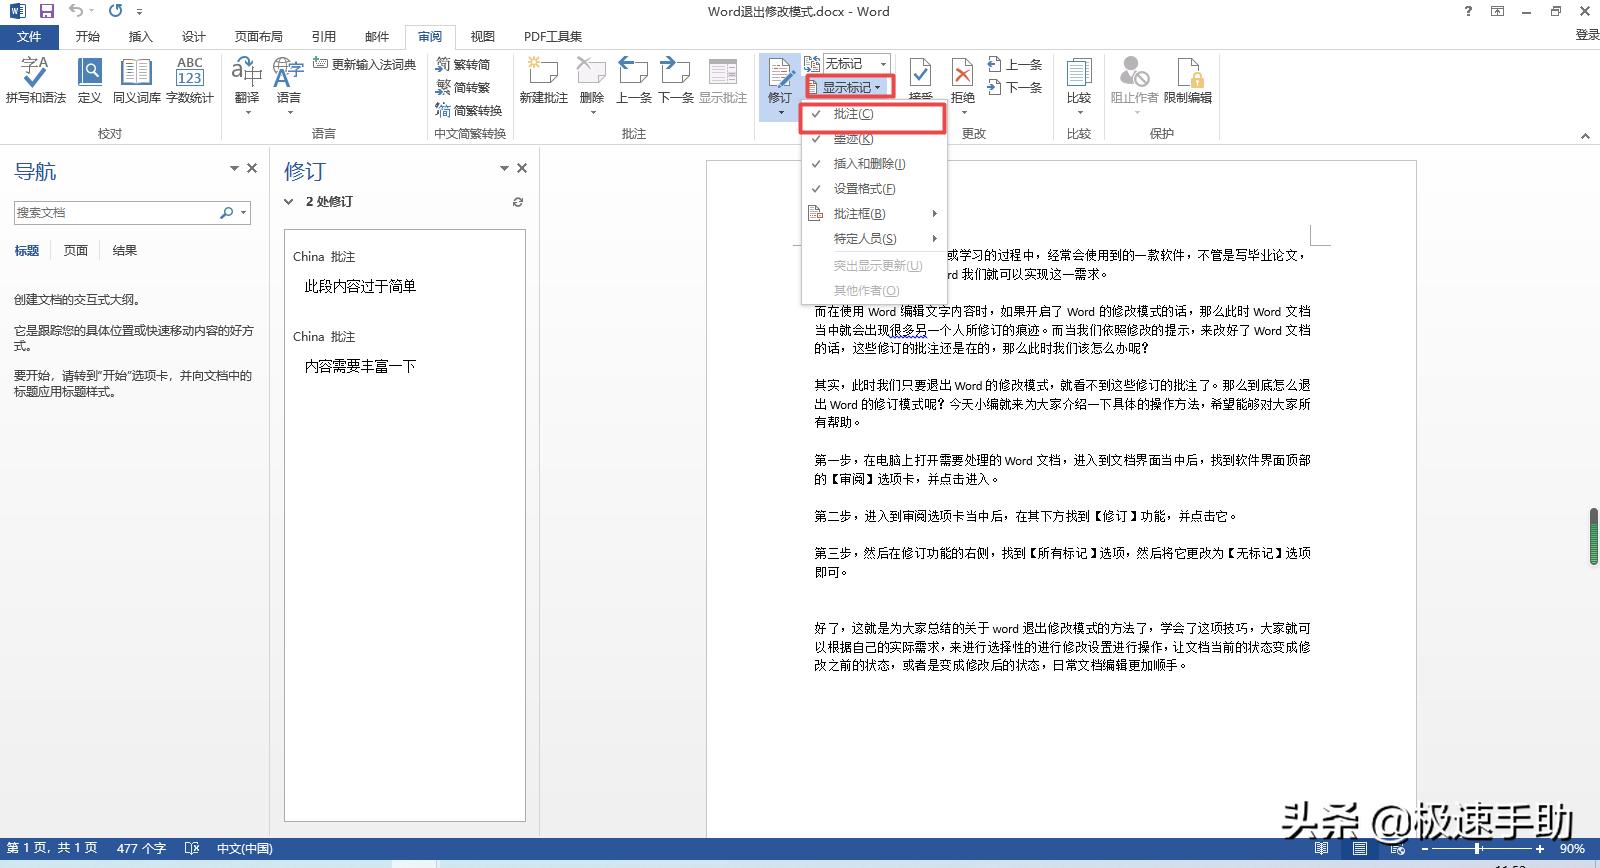Uncheck 插入和删除(I) in the markup menu

873,164
